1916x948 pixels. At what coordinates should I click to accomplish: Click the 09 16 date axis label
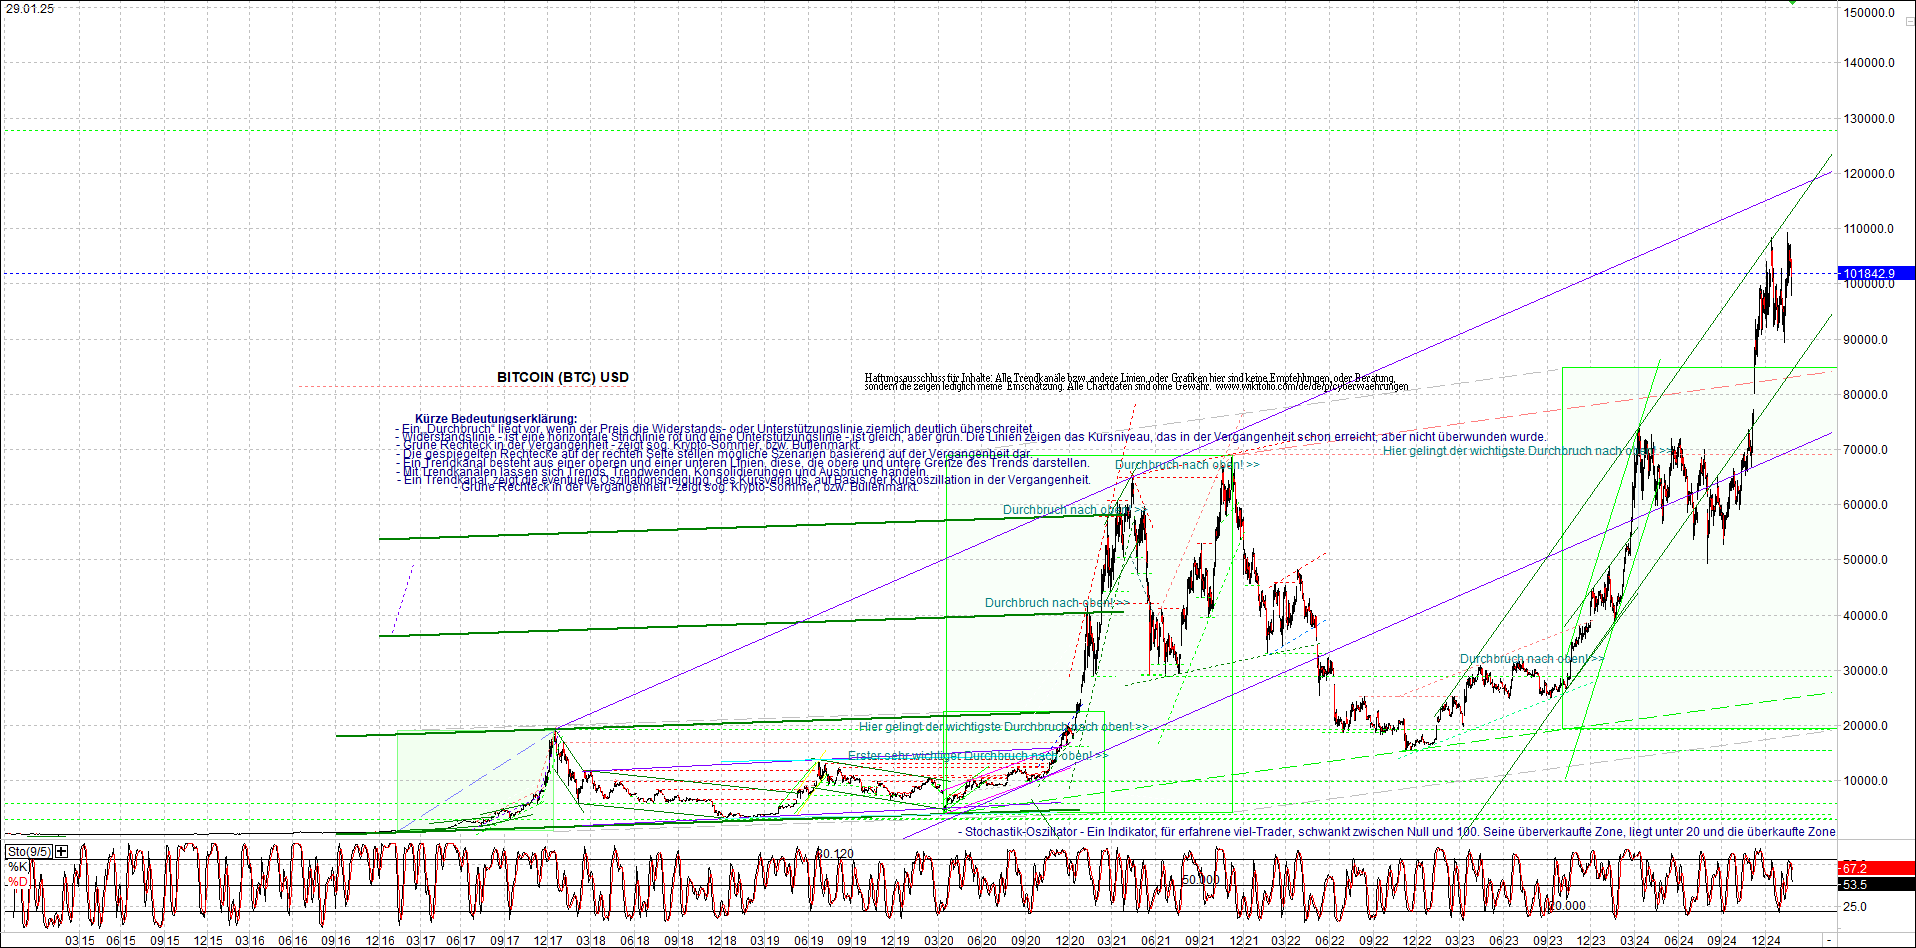tap(336, 941)
